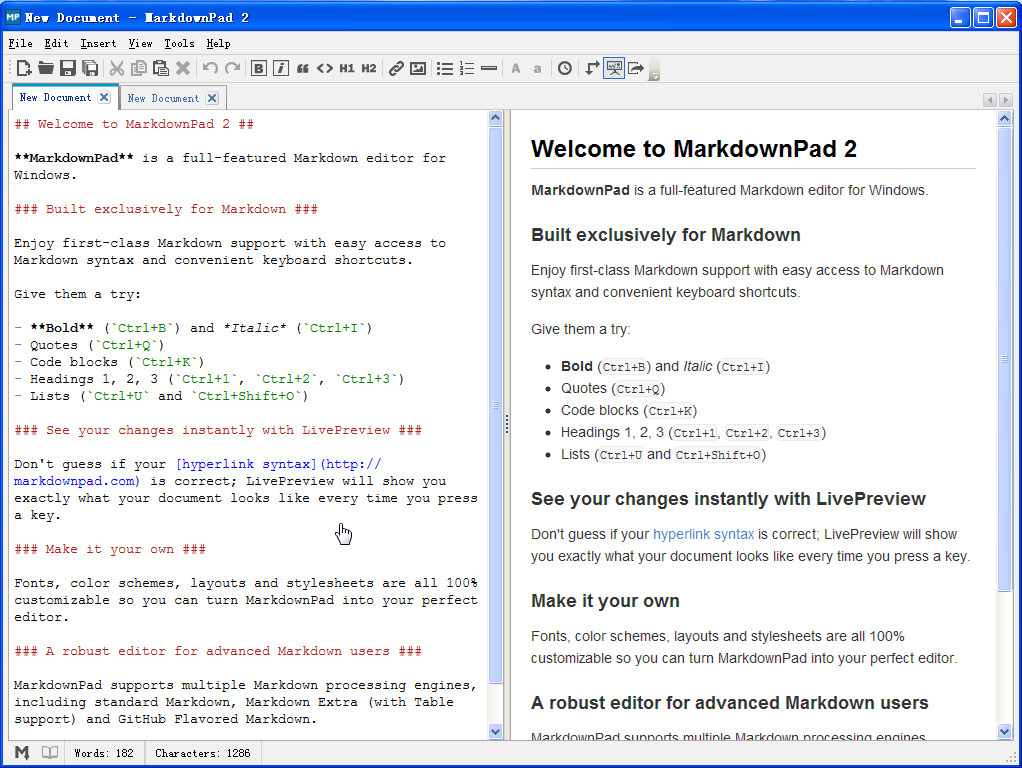The image size is (1022, 768).
Task: Apply Heading 1 with H1 button
Action: (347, 68)
